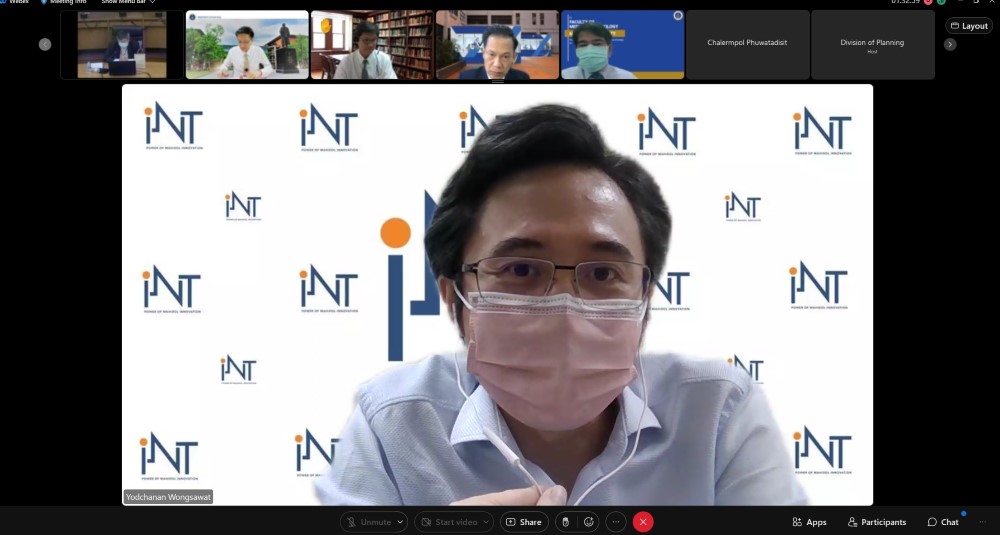
Task: Start video with the camera button
Action: (449, 522)
